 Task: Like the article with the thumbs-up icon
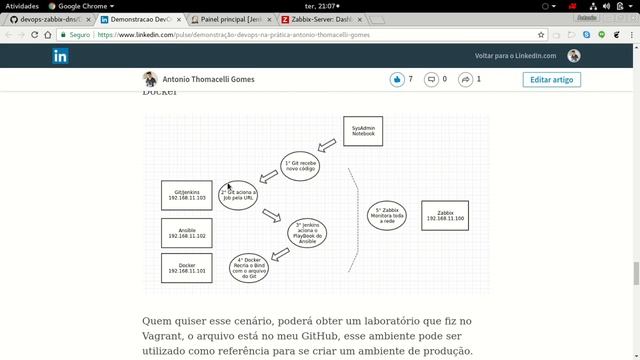(397, 79)
